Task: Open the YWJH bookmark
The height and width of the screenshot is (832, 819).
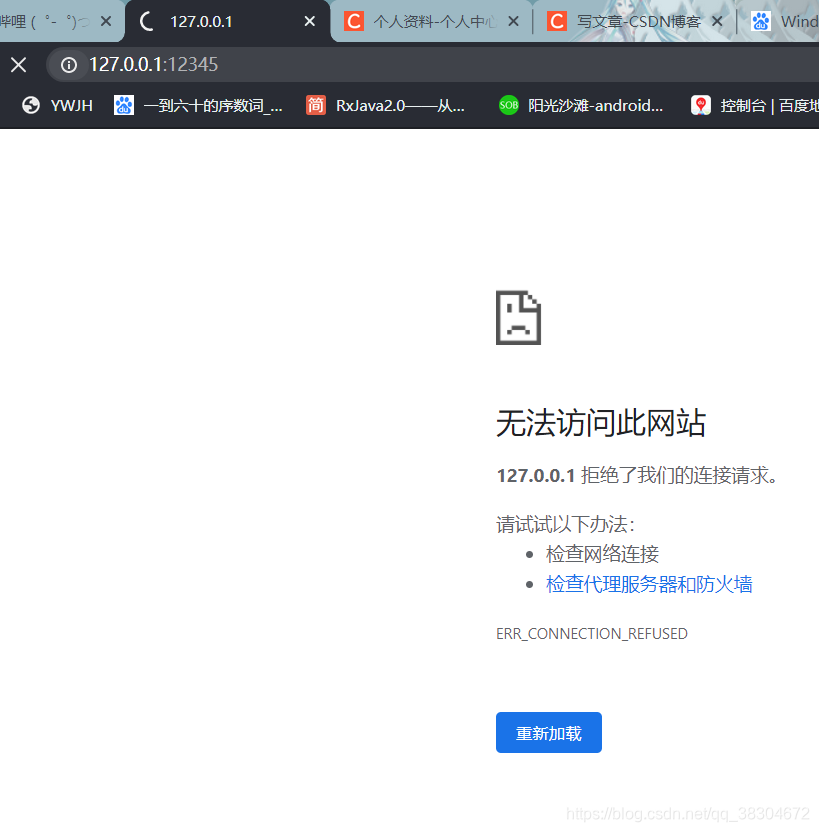Action: (x=73, y=104)
